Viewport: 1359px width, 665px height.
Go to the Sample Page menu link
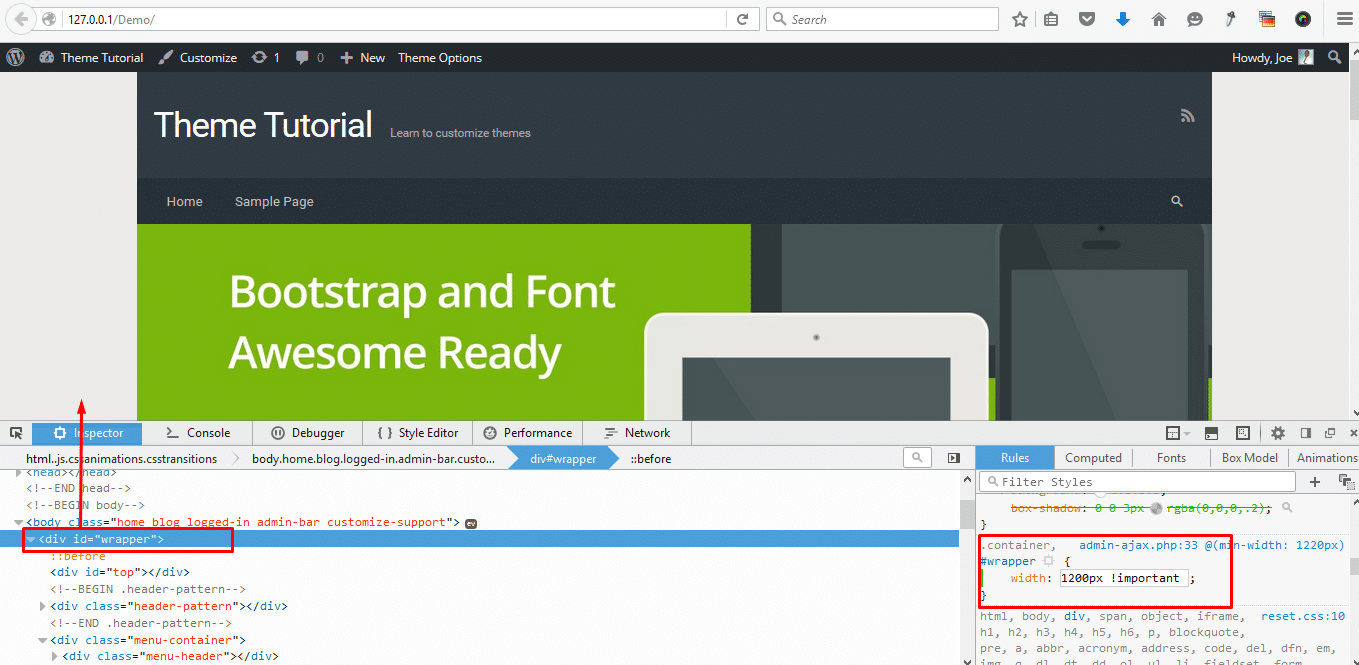[x=274, y=201]
